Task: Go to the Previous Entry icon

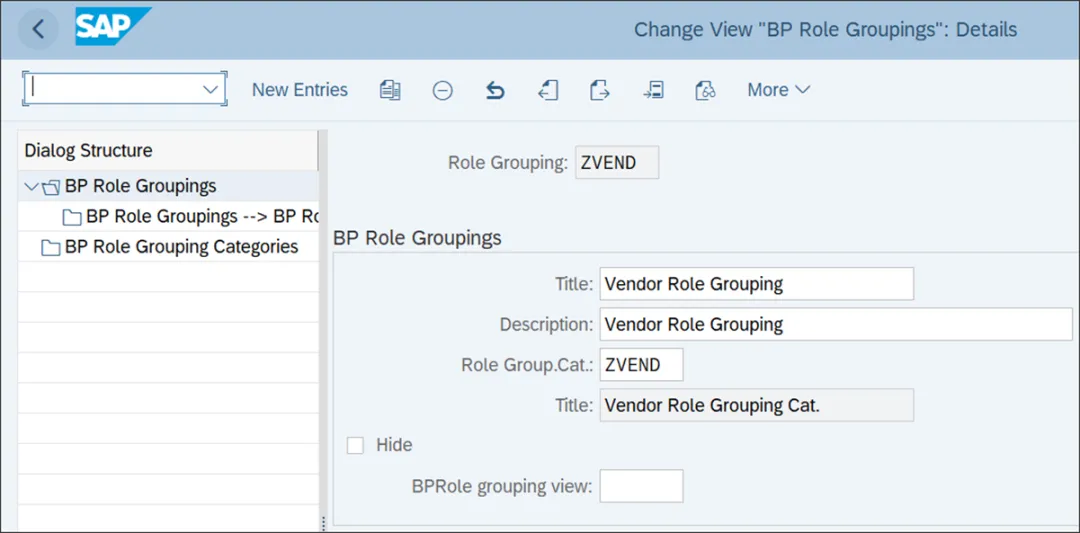Action: [x=547, y=90]
